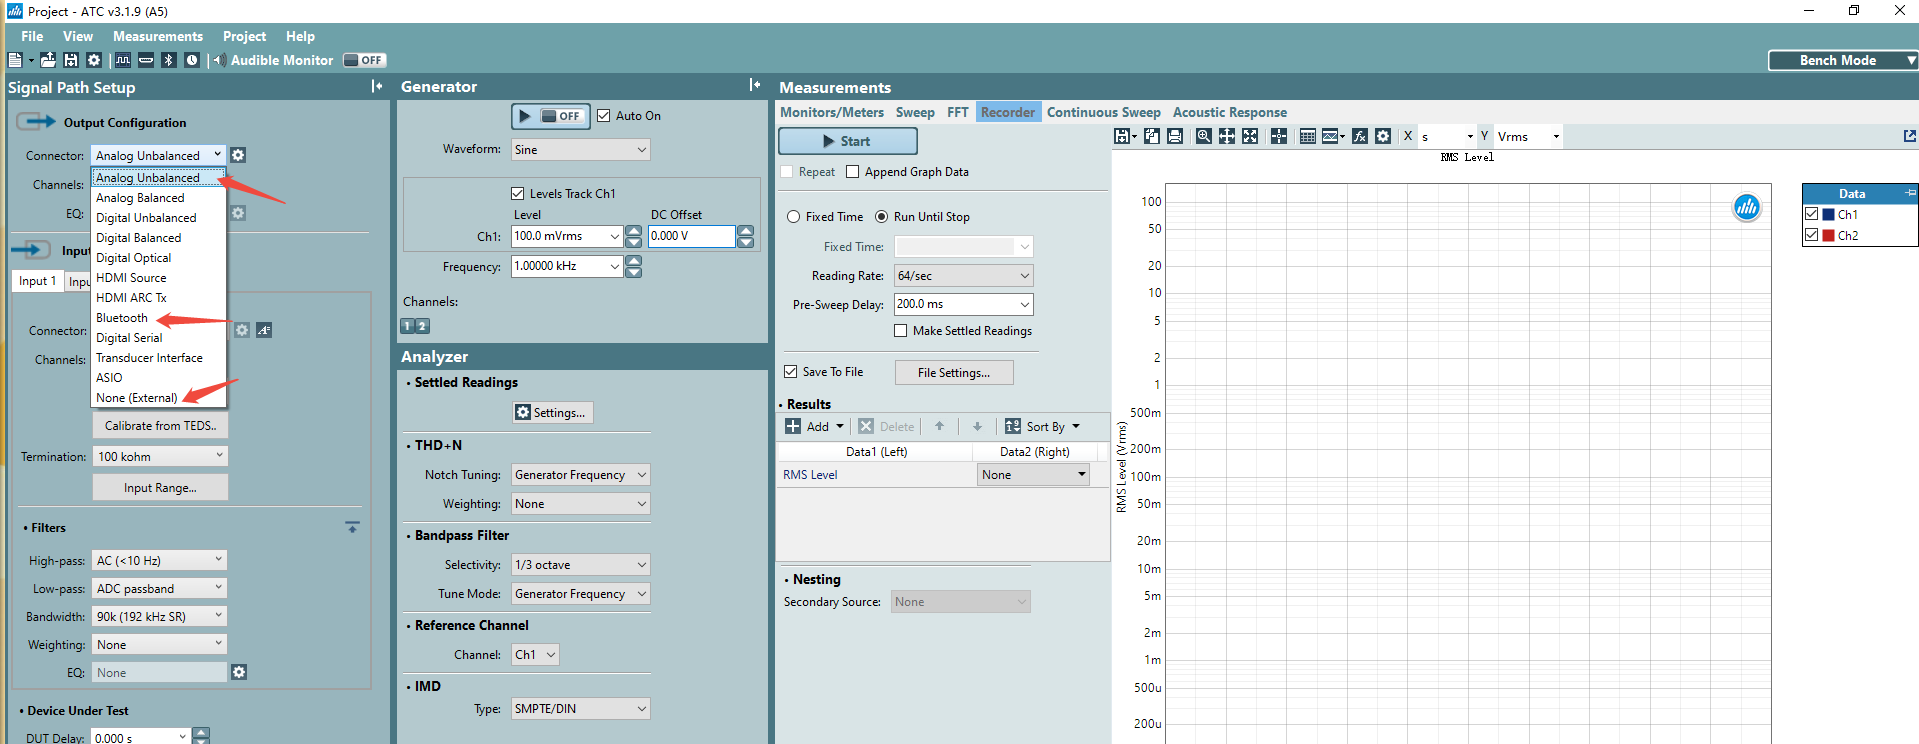The height and width of the screenshot is (744, 1919).
Task: Toggle Levels Track Ch1 checkbox
Action: (x=518, y=194)
